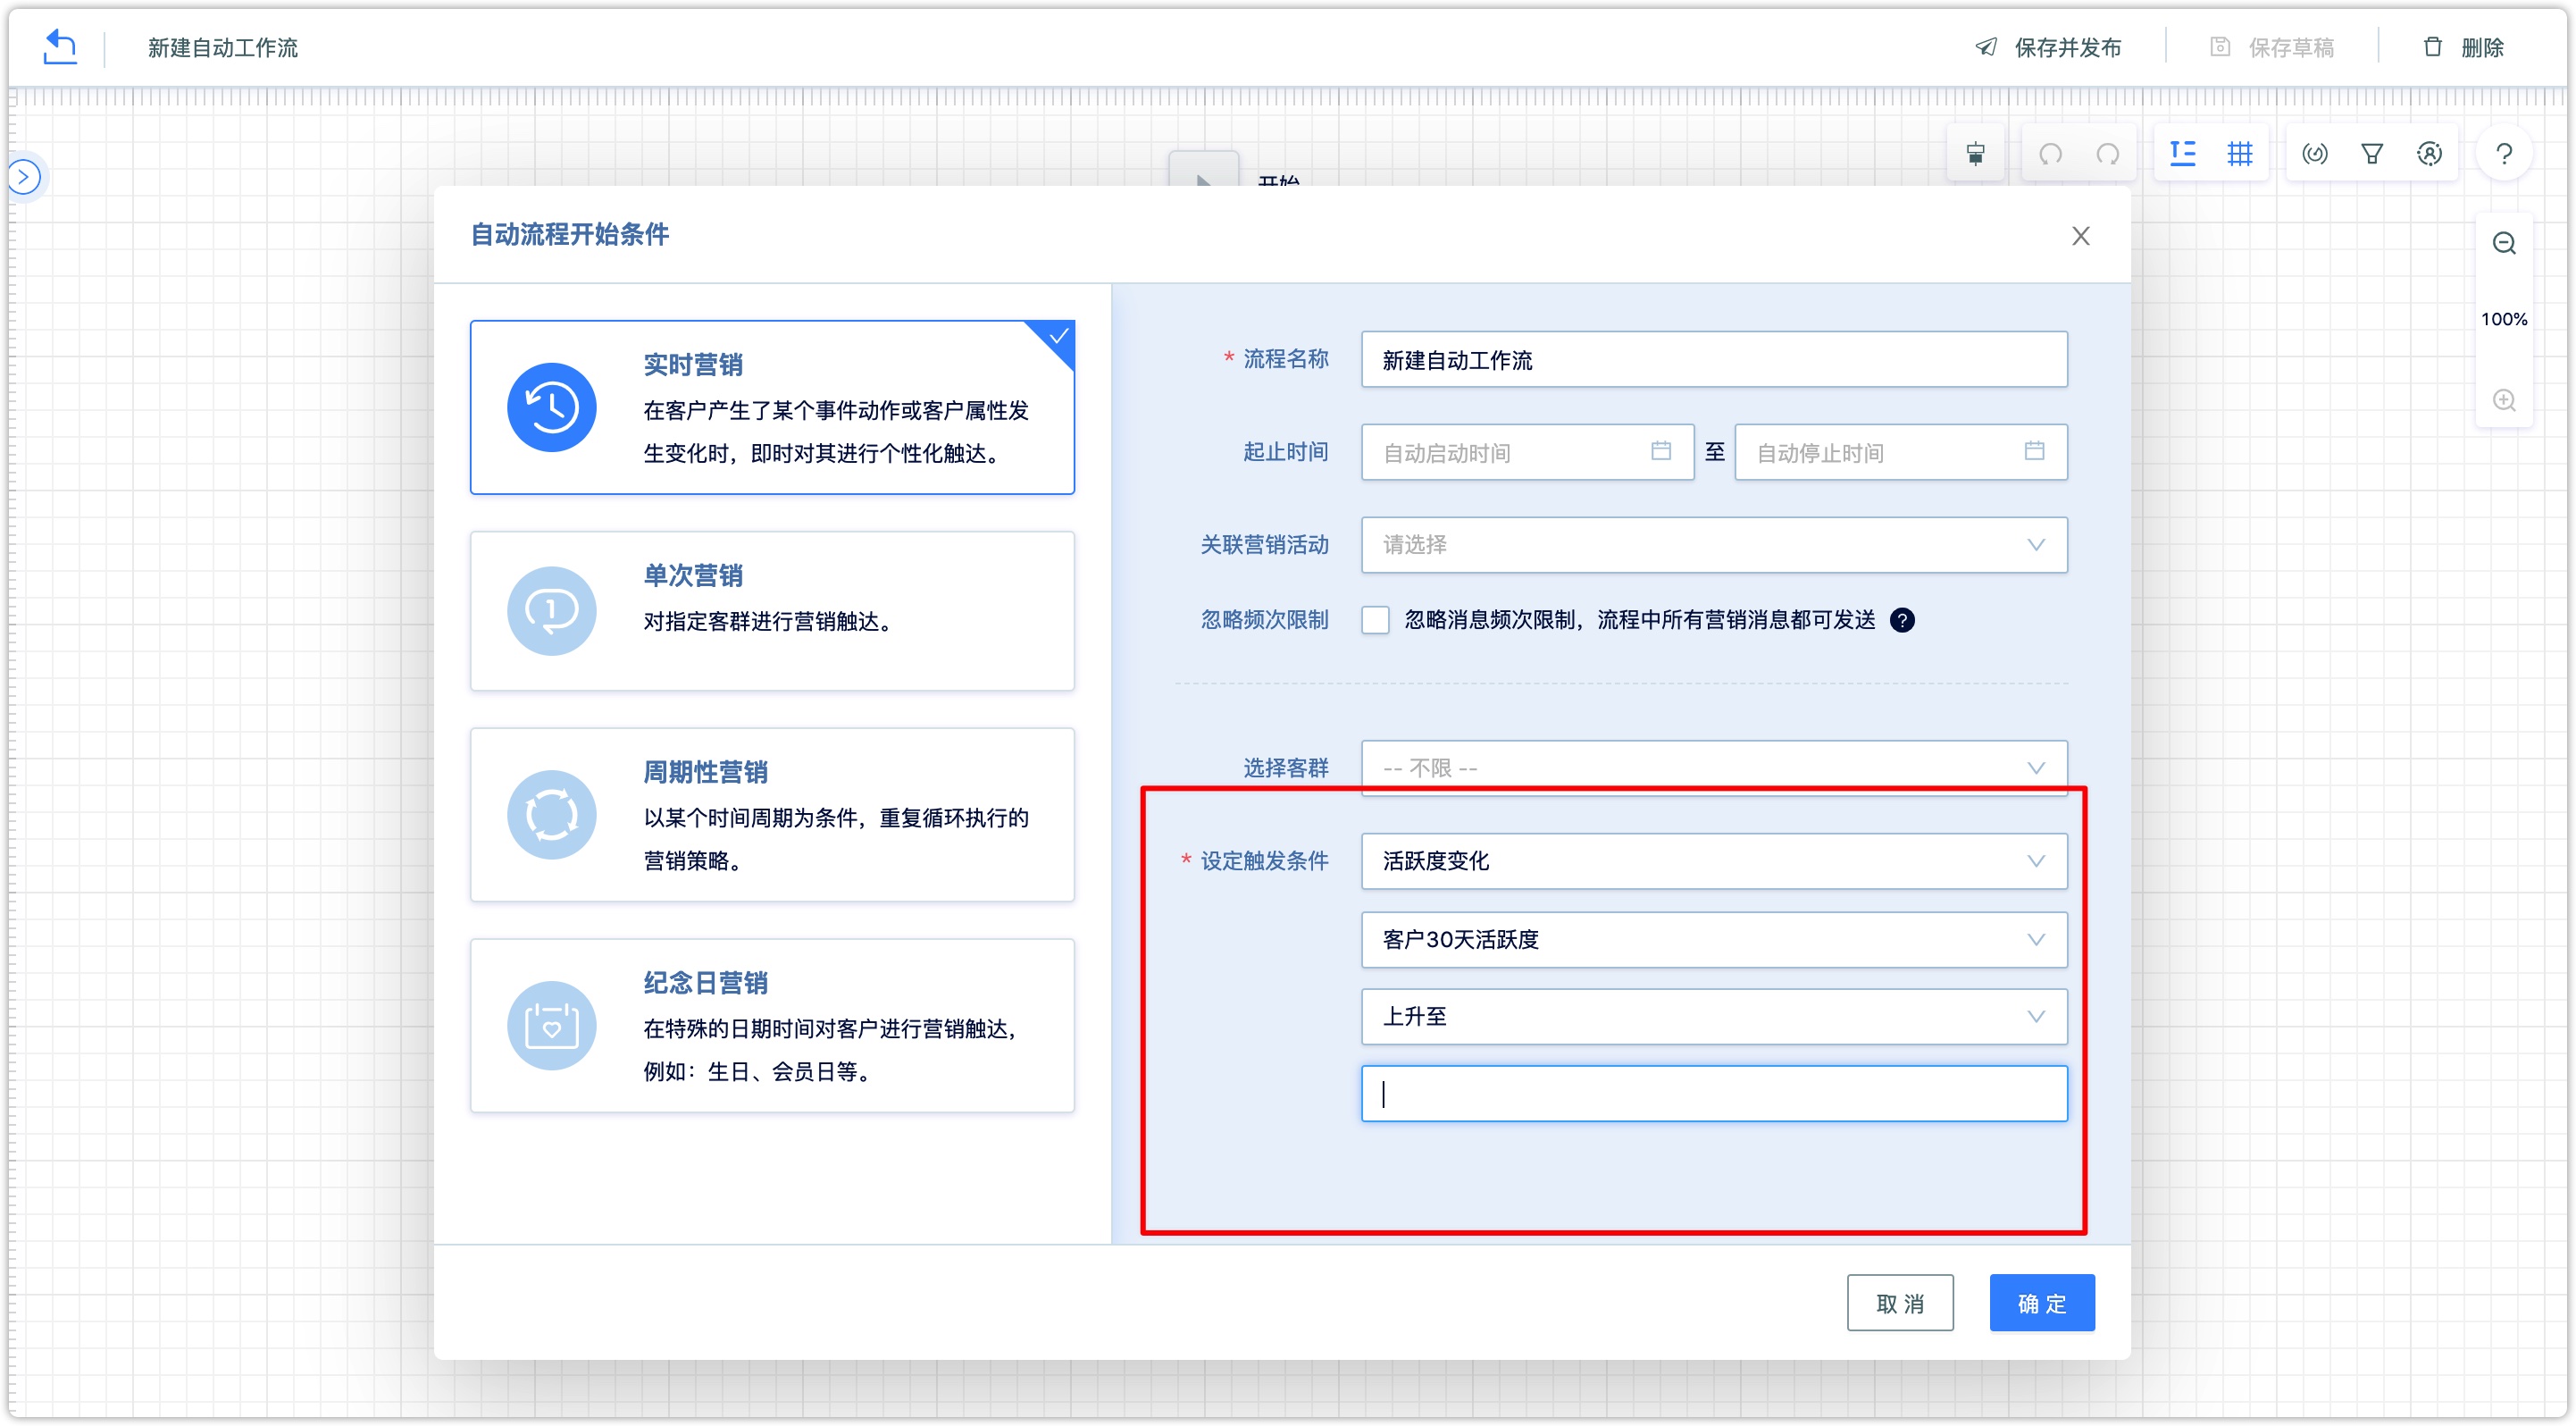Click the 100% zoom level

2504,319
